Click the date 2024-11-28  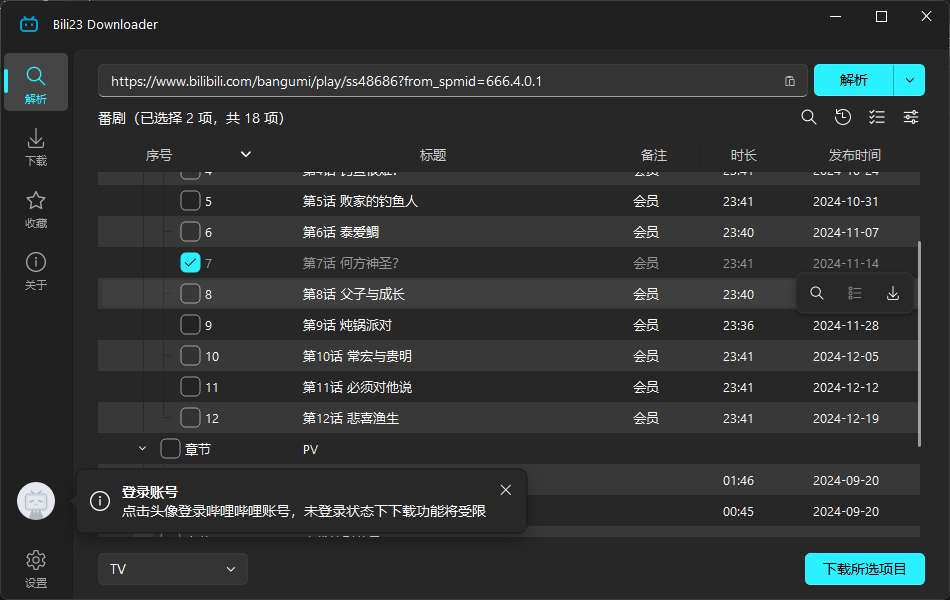846,325
